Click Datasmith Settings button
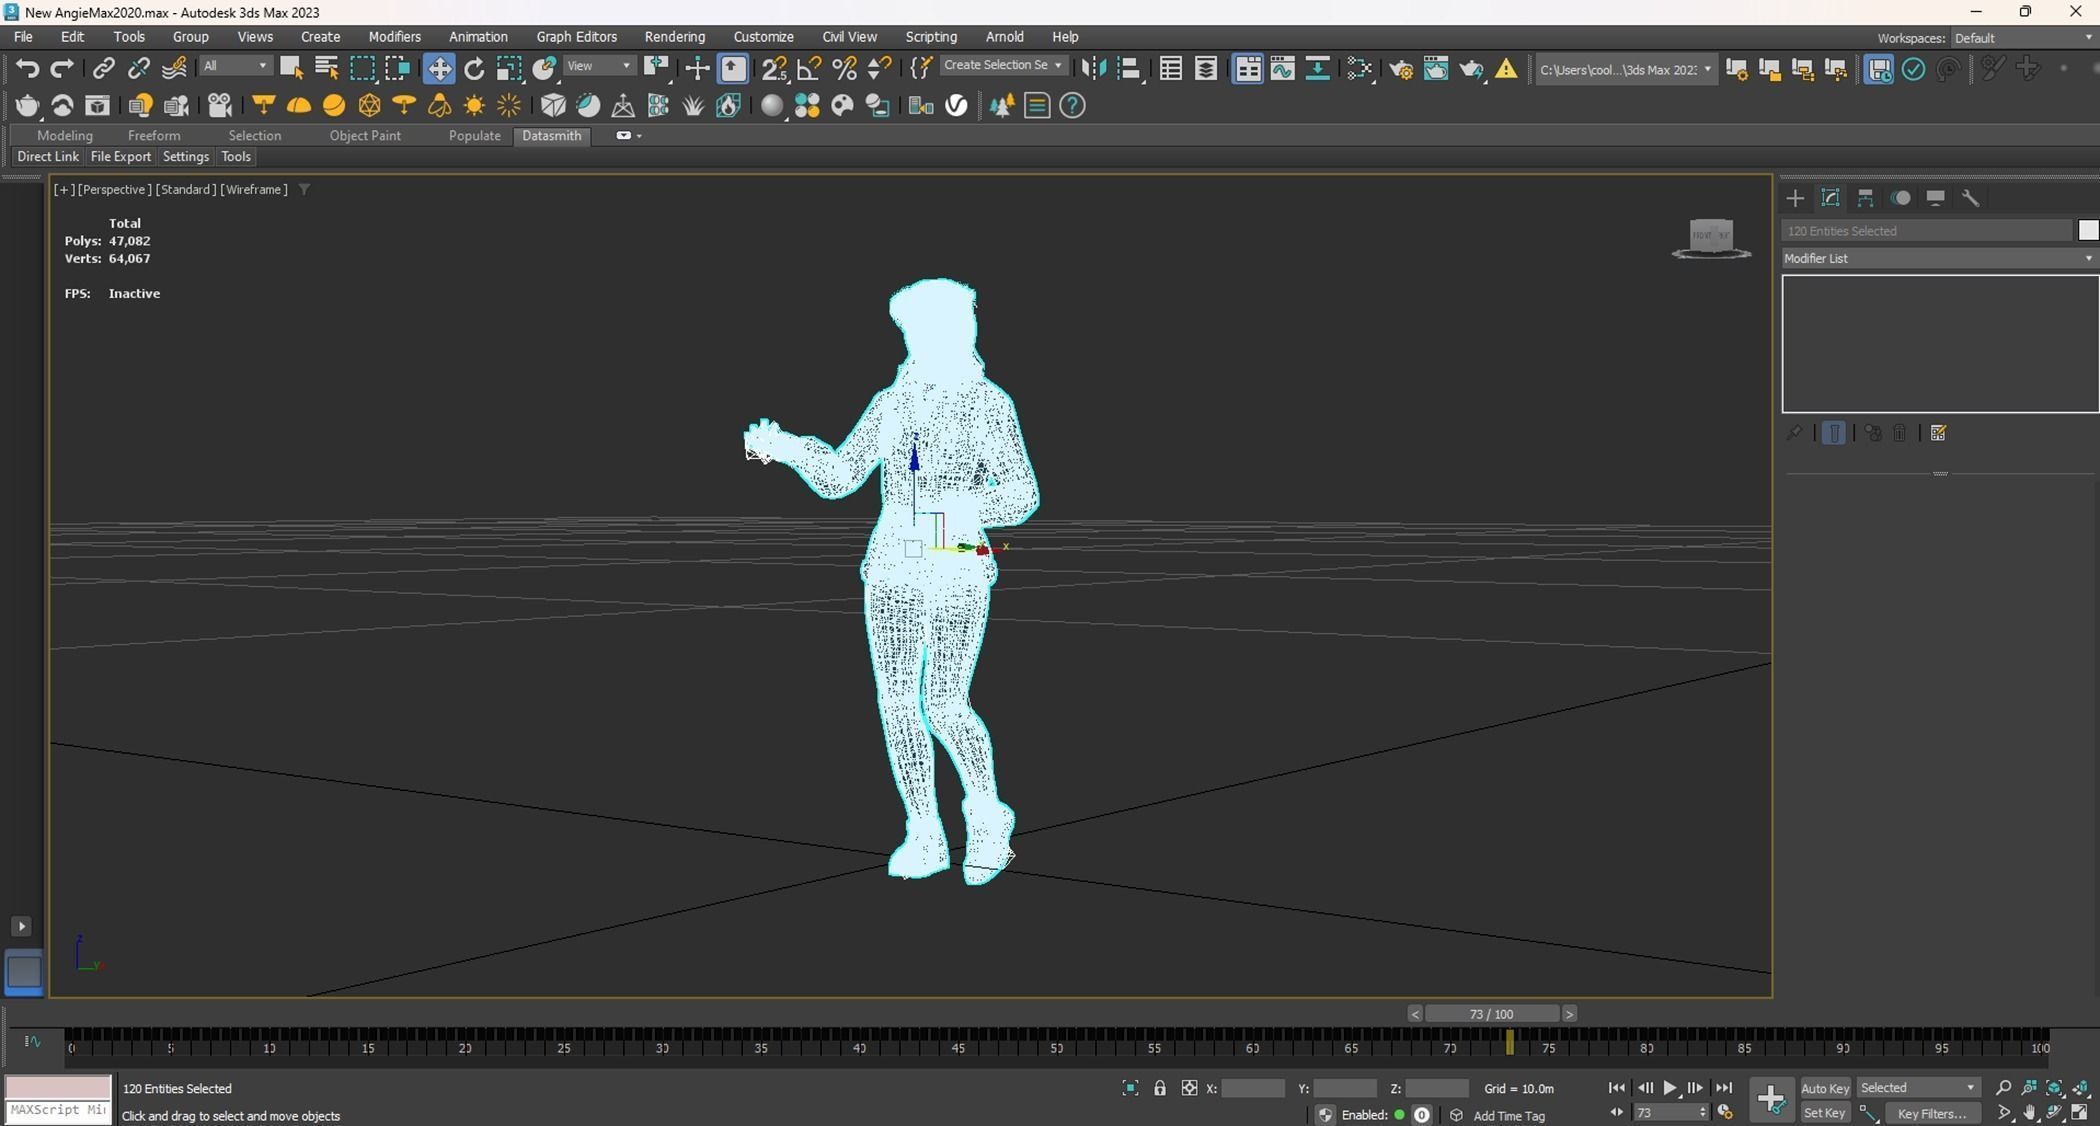Viewport: 2100px width, 1126px height. click(185, 157)
